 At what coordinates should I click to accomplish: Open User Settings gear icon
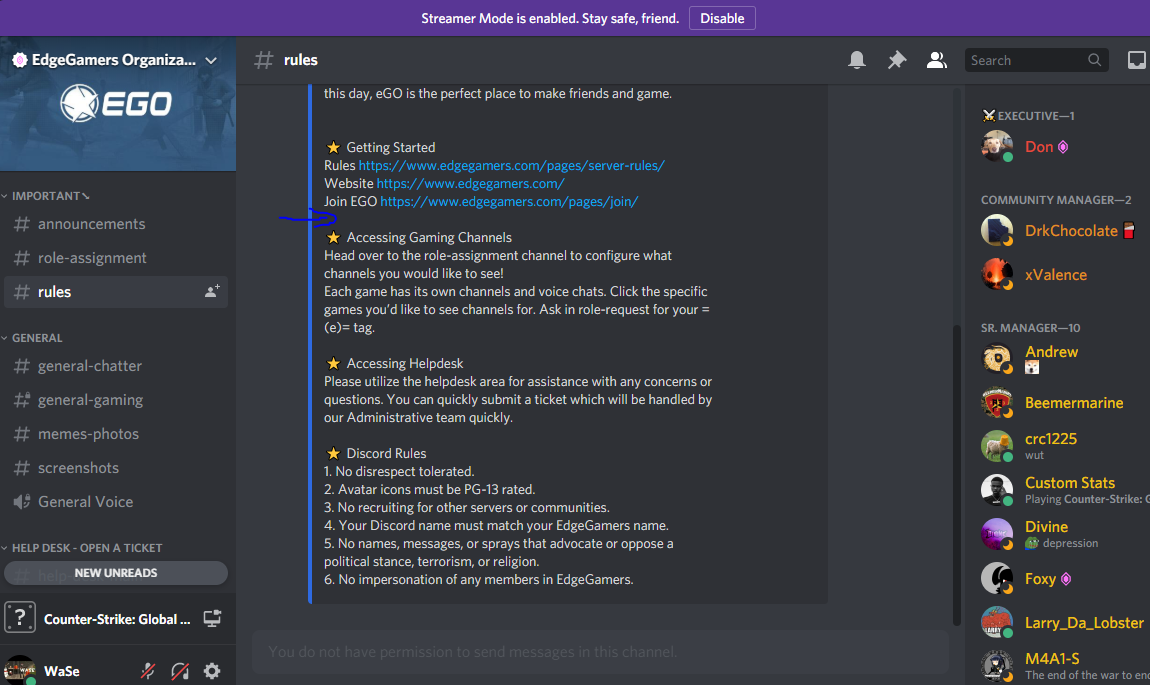click(x=212, y=670)
